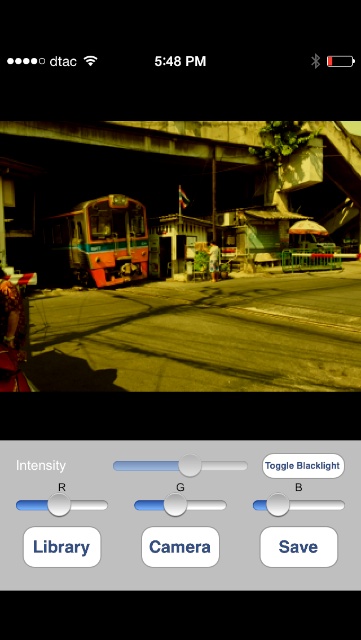Save the edited photo

click(x=299, y=547)
